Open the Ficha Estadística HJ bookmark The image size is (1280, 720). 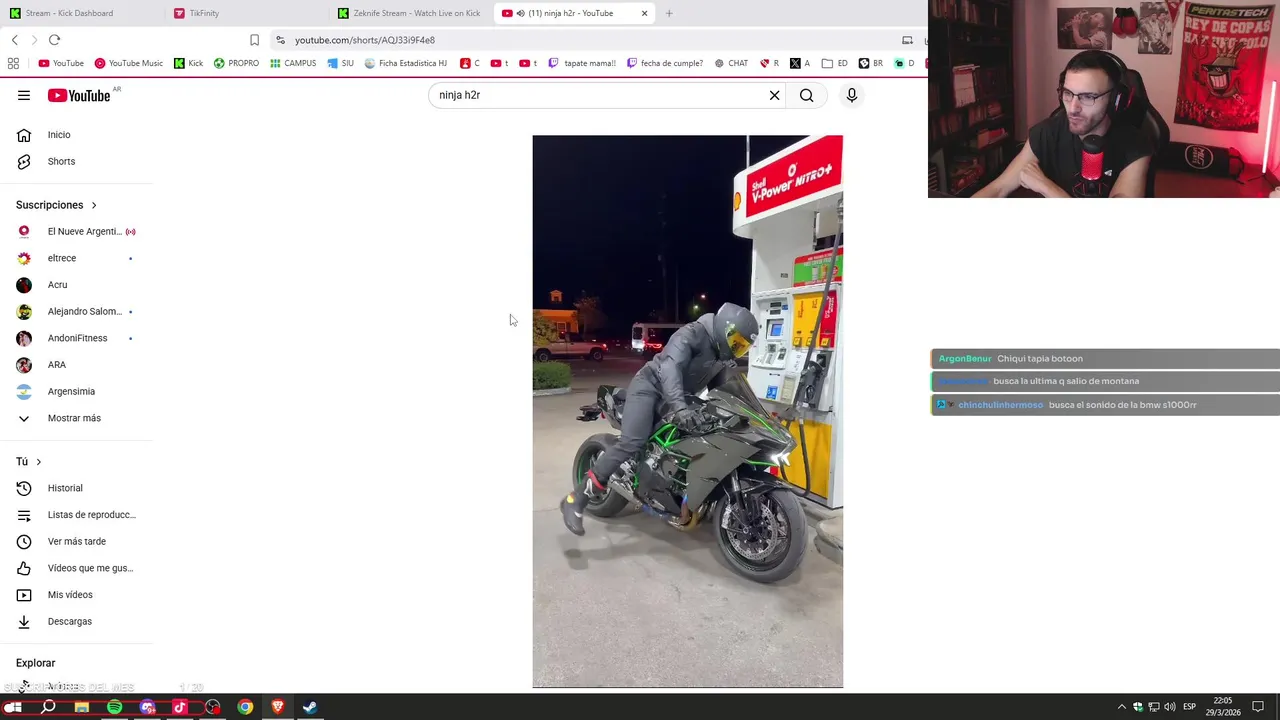click(405, 63)
